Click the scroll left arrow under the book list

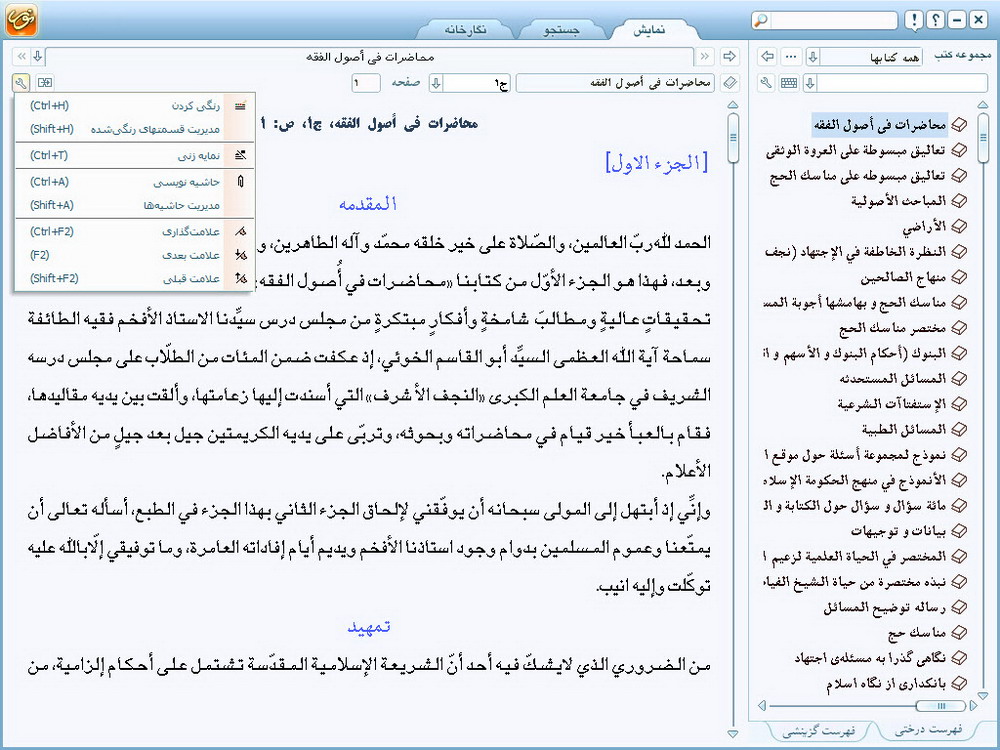point(761,705)
